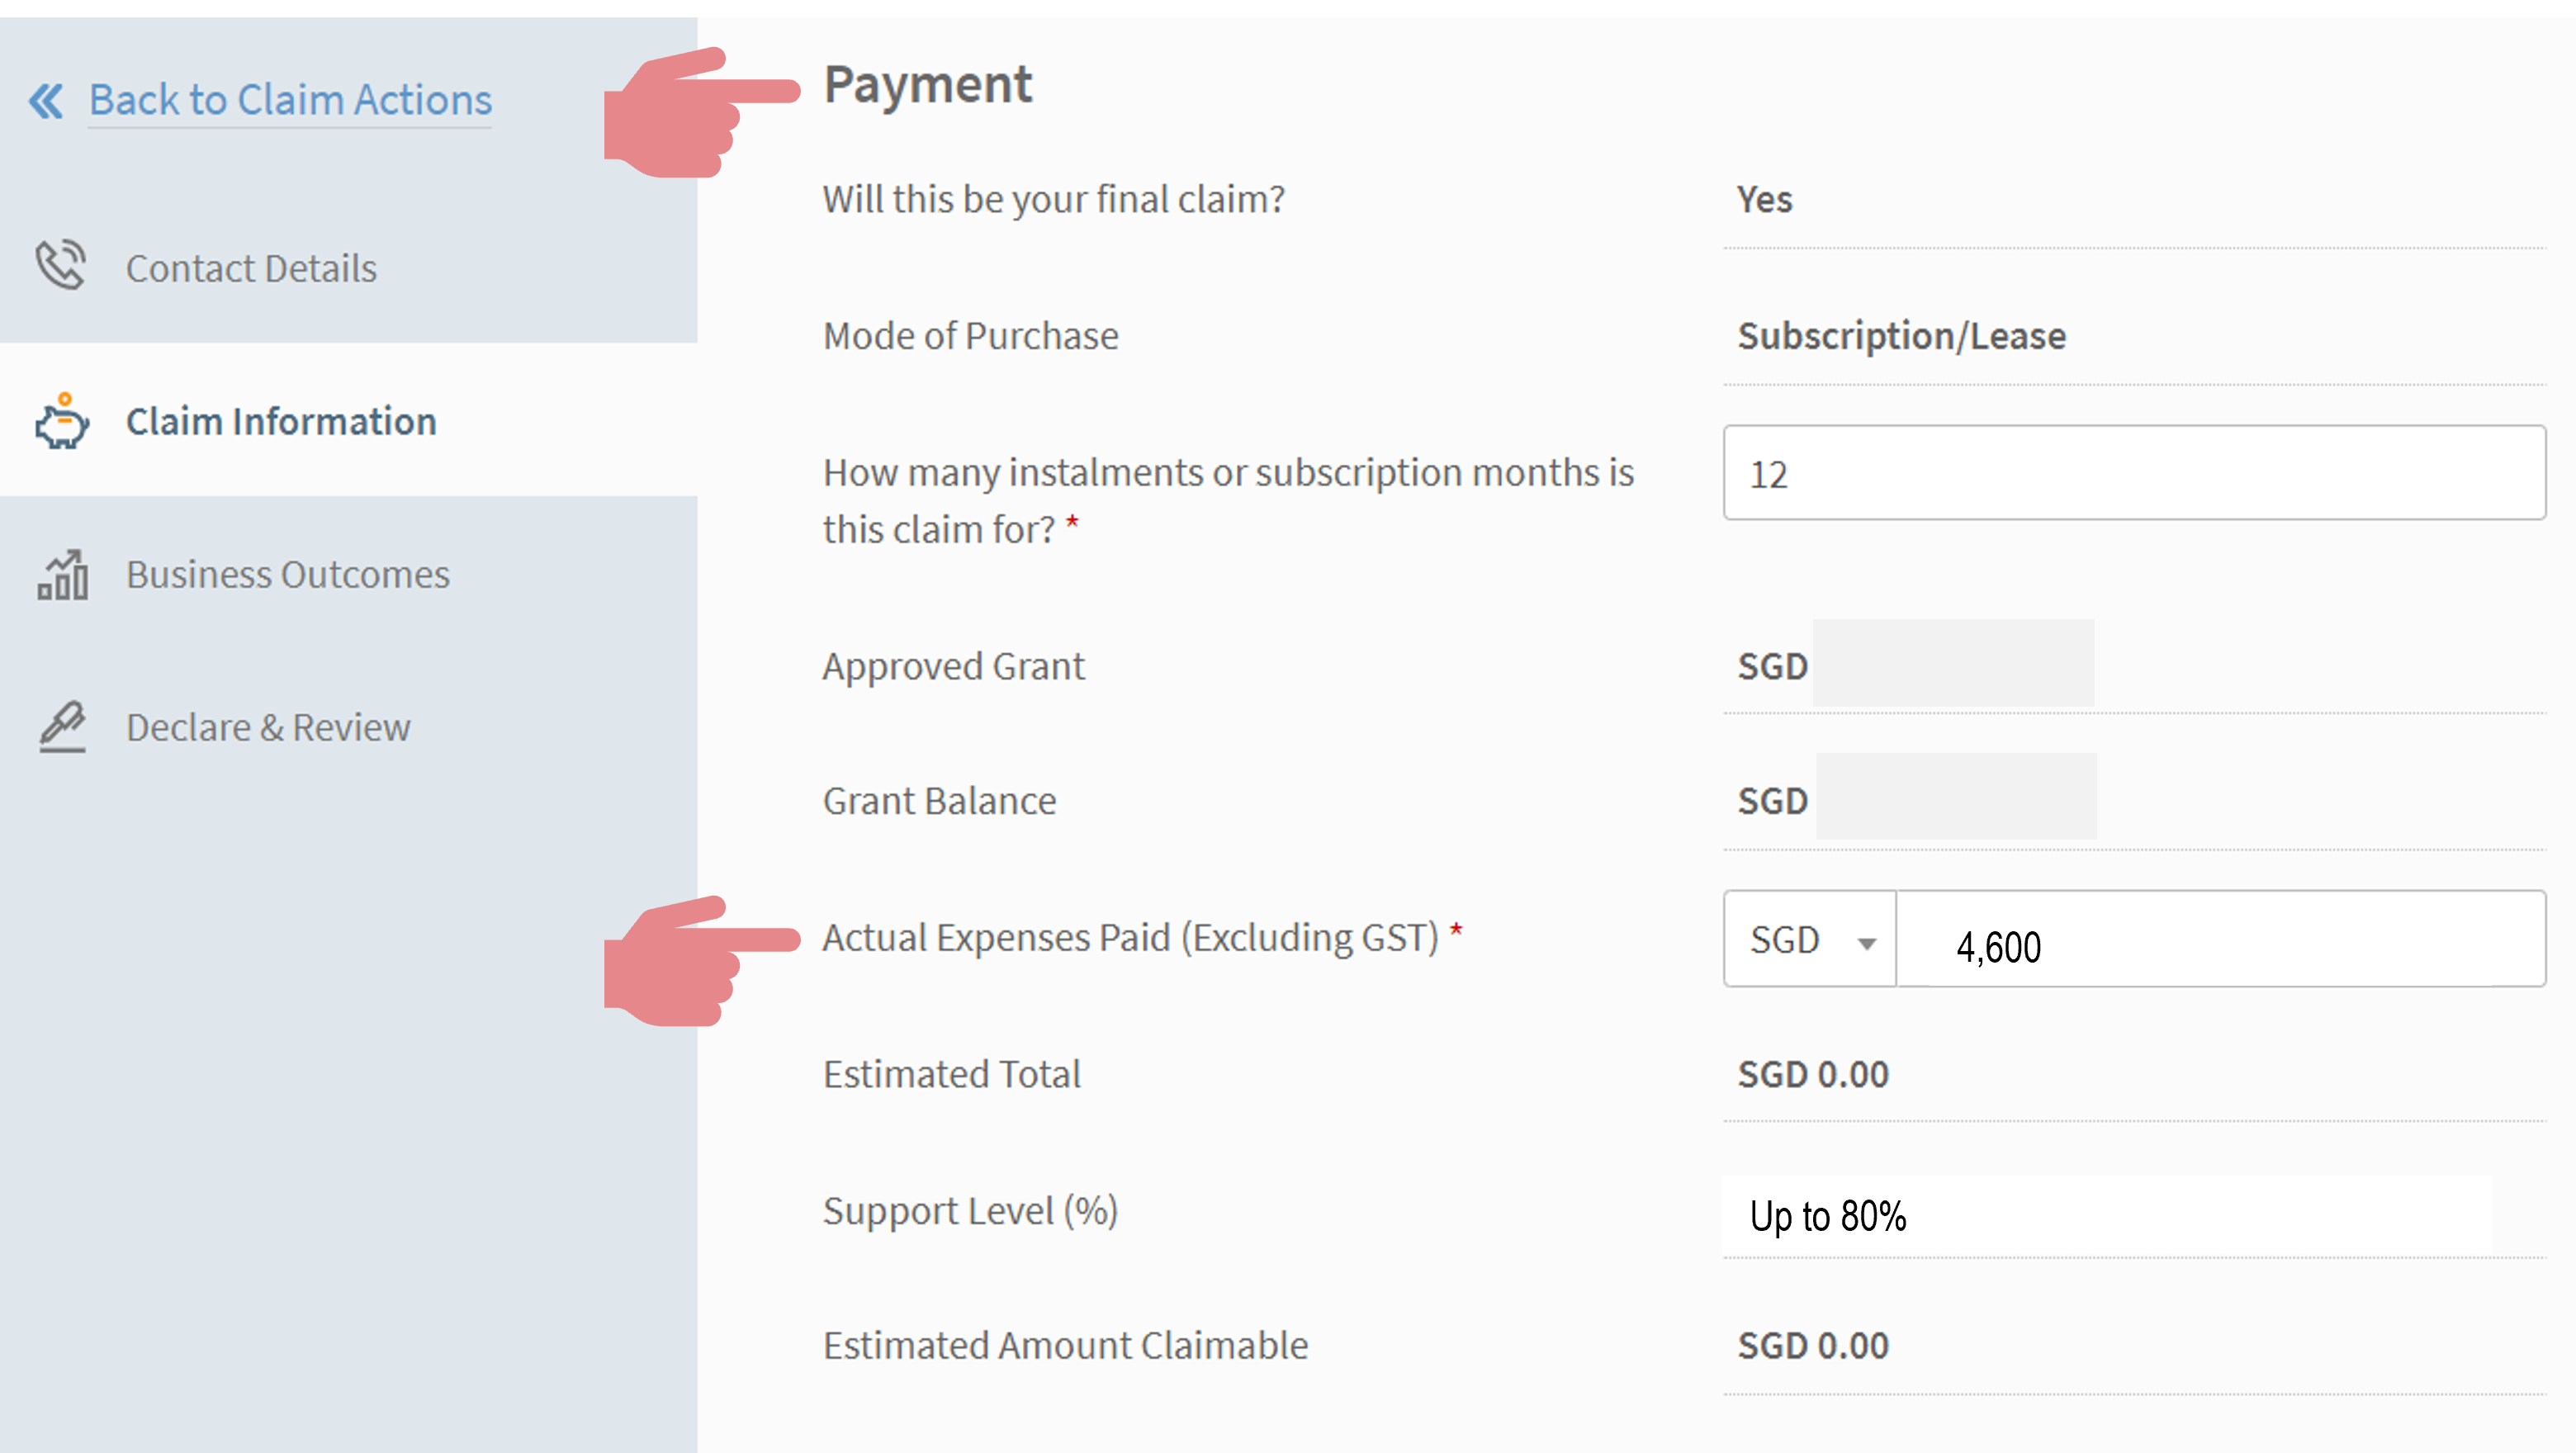The width and height of the screenshot is (2576, 1453).
Task: Click the Claim Information piggy bank icon
Action: [62, 421]
